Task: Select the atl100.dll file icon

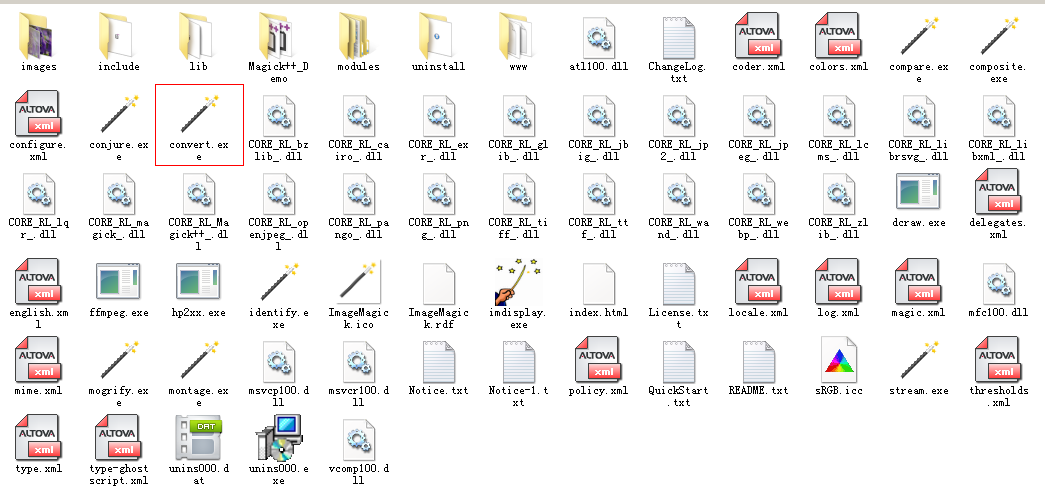Action: click(x=598, y=37)
